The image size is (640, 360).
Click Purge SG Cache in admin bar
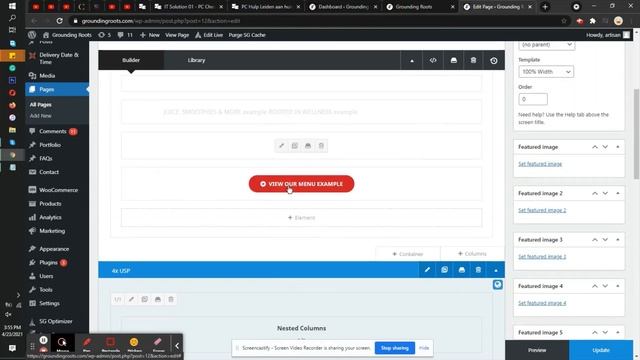pos(247,35)
